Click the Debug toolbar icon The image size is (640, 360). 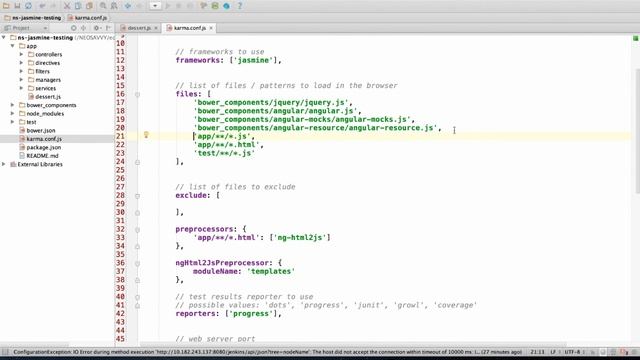(x=179, y=6)
